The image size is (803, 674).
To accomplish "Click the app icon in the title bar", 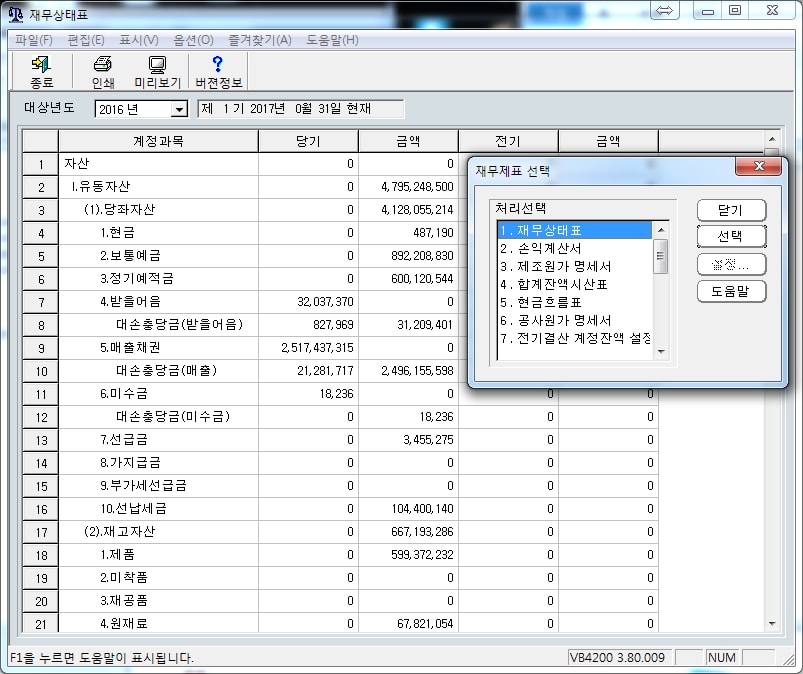I will pos(15,12).
